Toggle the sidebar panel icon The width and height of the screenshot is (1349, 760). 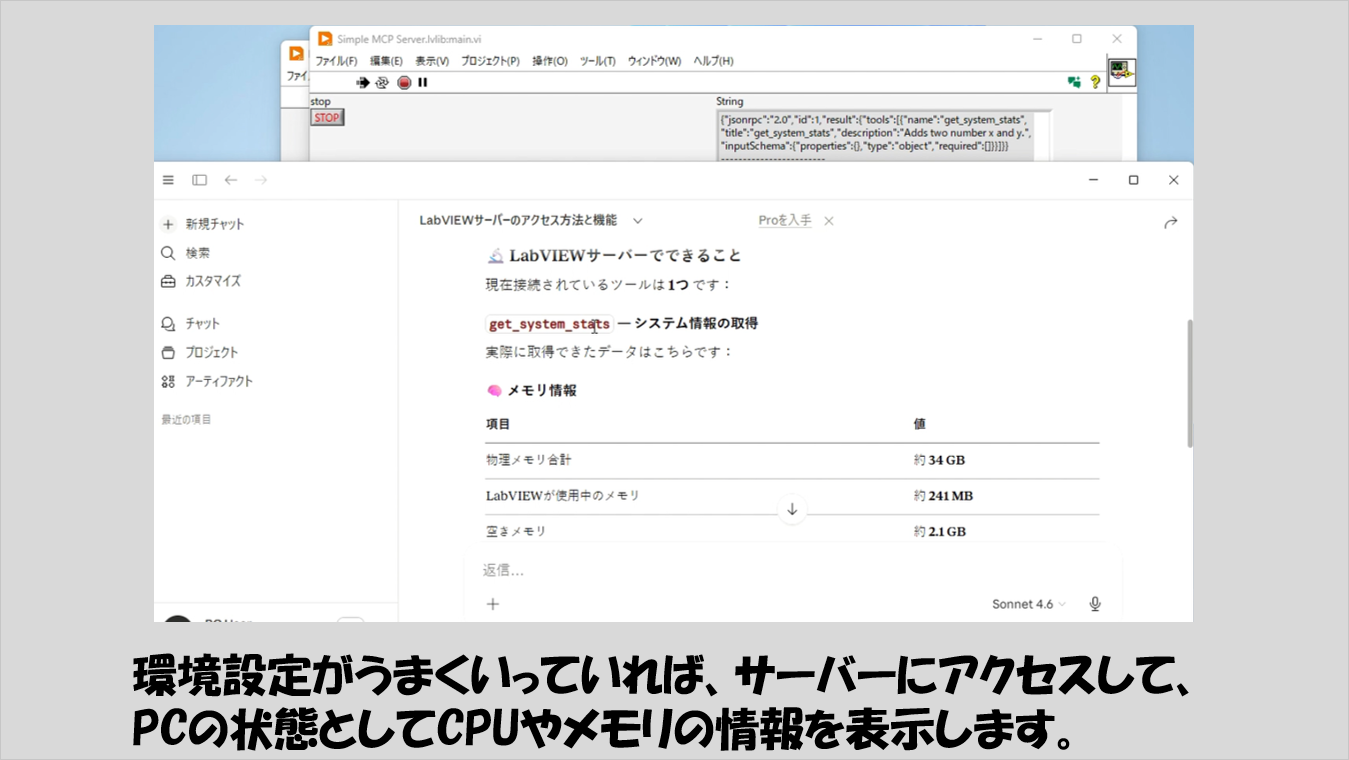[x=200, y=180]
